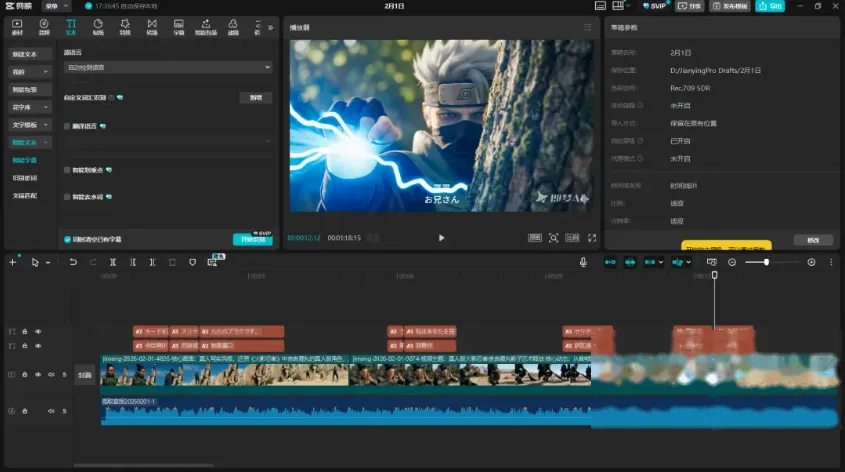Click the Share button in title bar
This screenshot has width=845, height=472.
690,6
